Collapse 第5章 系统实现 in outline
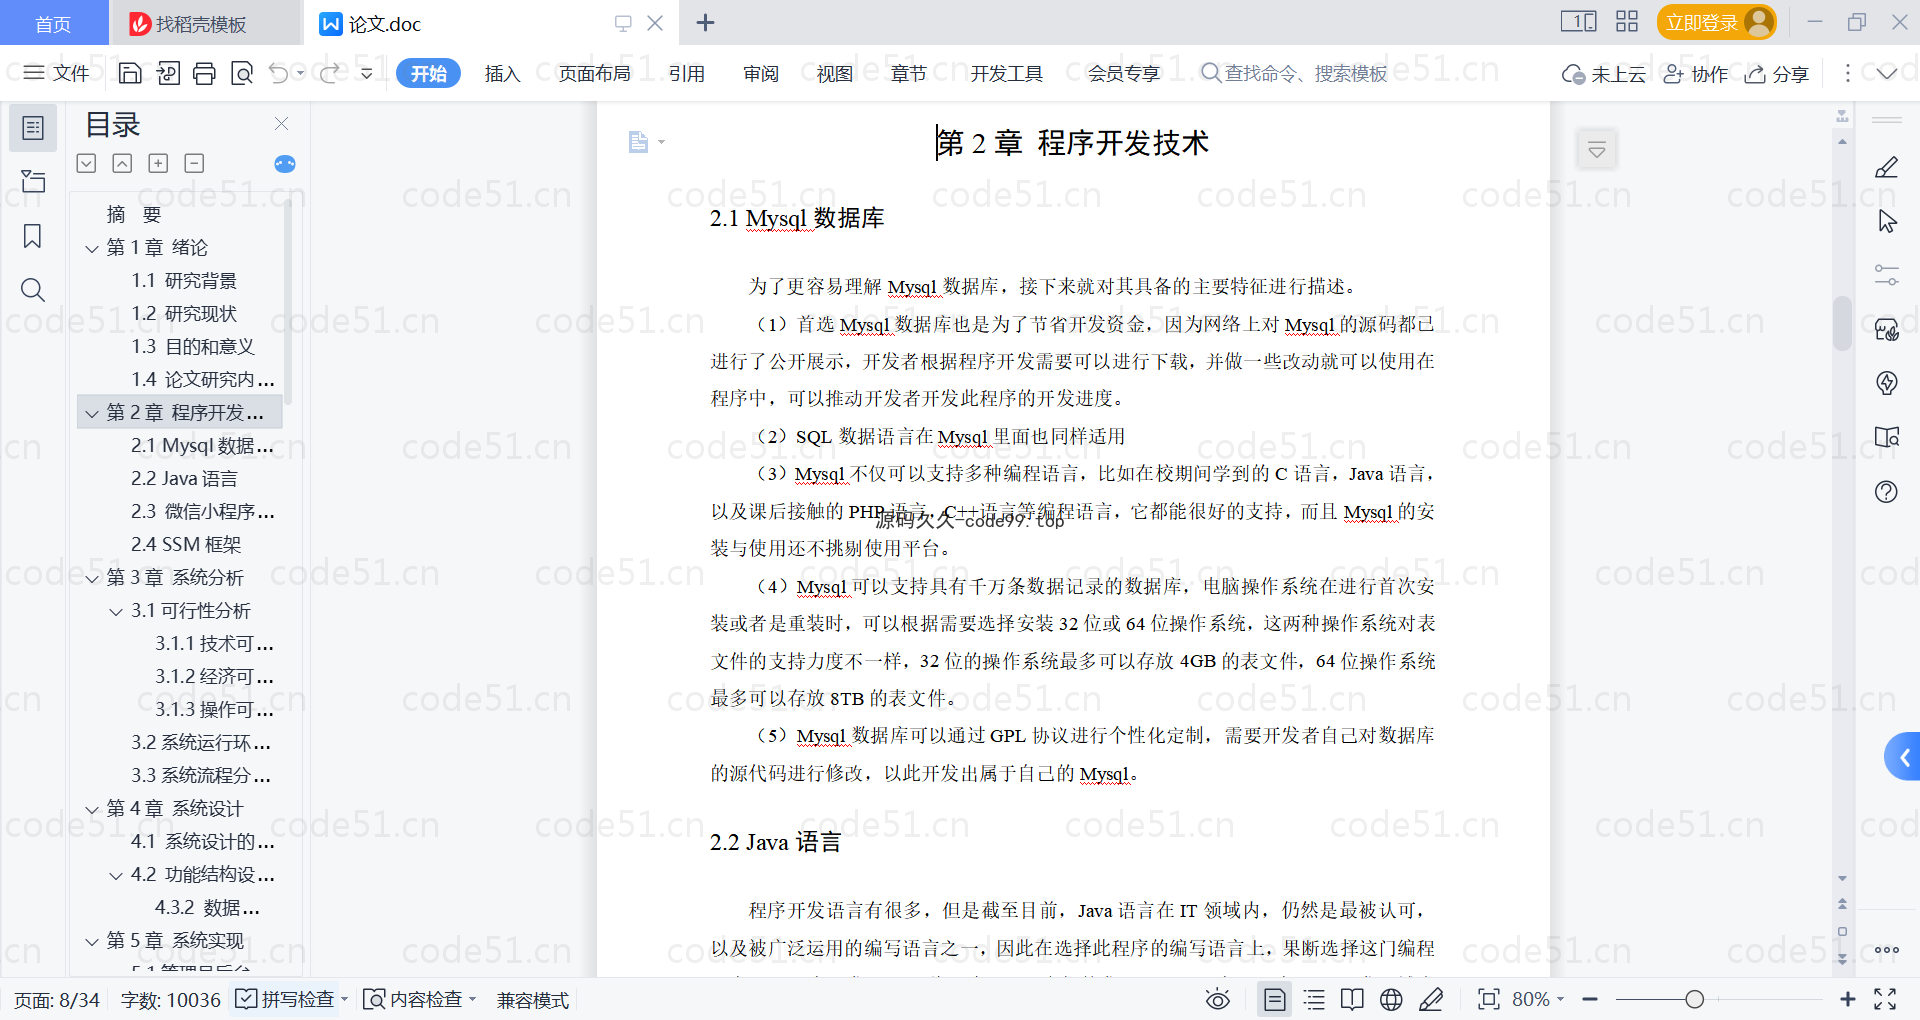 pyautogui.click(x=92, y=941)
